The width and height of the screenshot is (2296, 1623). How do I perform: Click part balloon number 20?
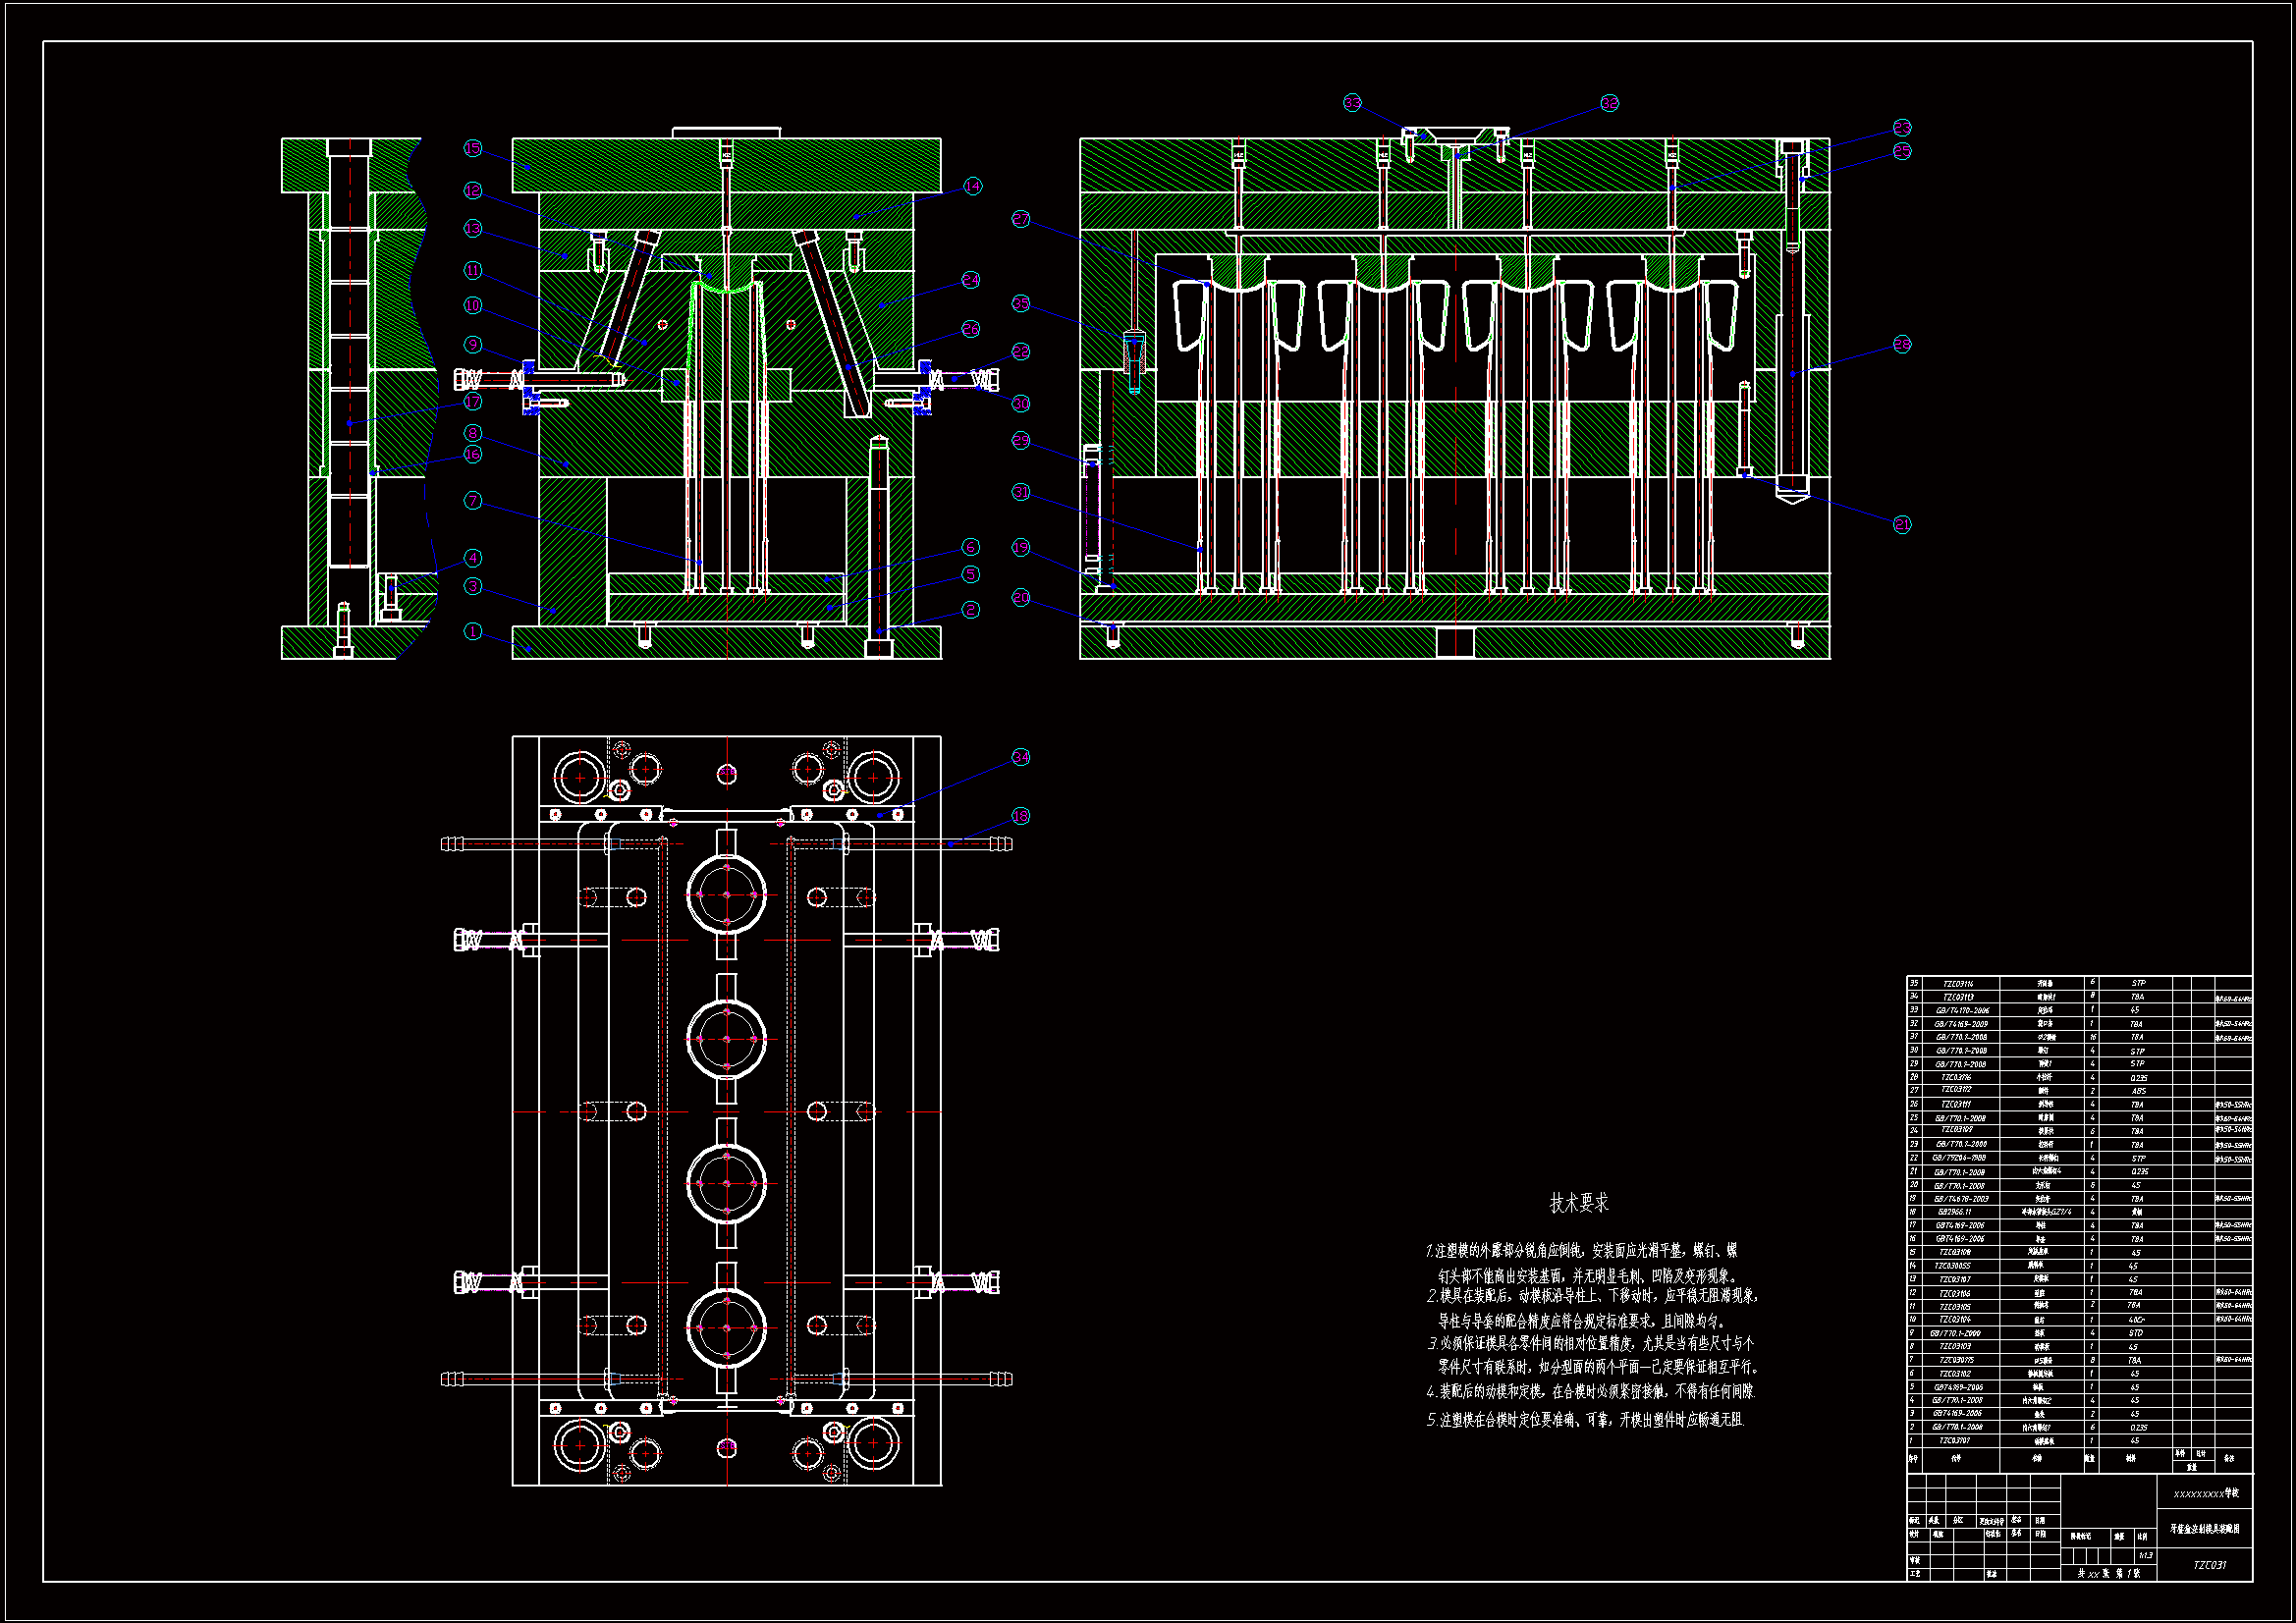coord(1020,597)
